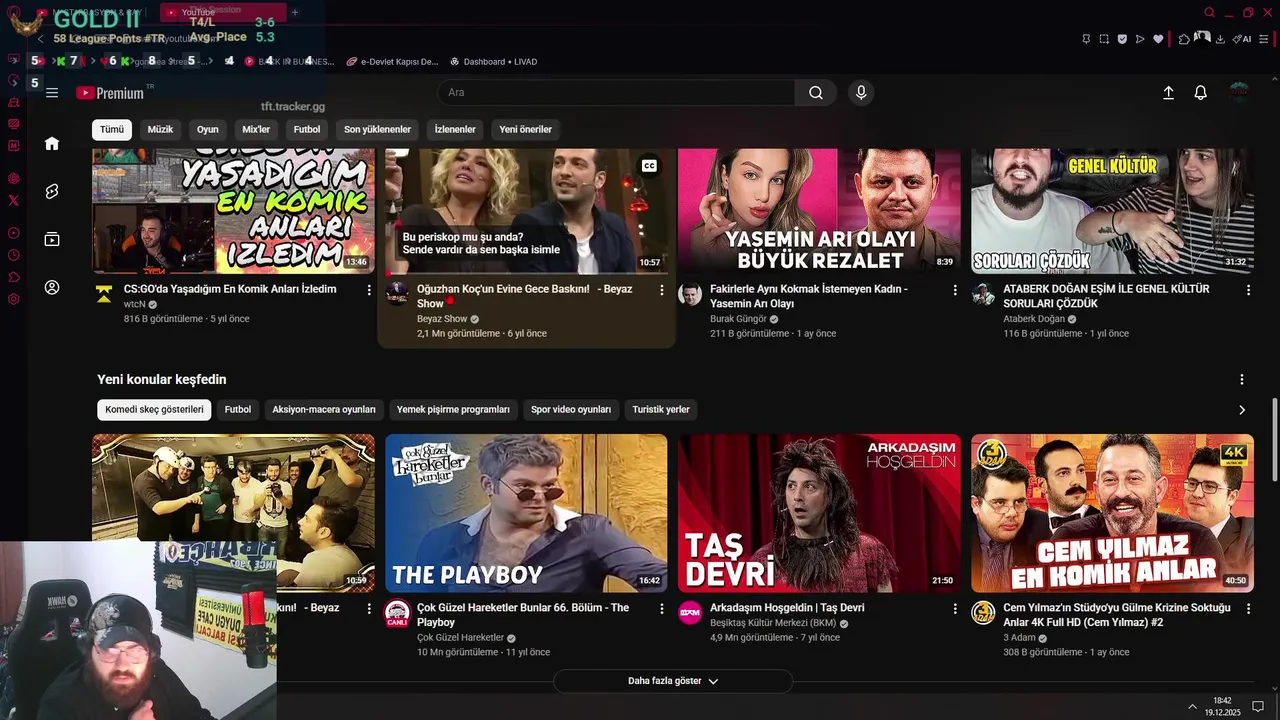
Task: Open browser extensions cube icon in toolbar
Action: tap(1184, 39)
